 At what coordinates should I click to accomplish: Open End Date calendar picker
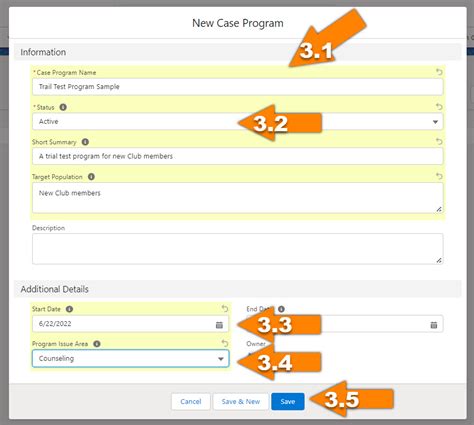(x=434, y=325)
